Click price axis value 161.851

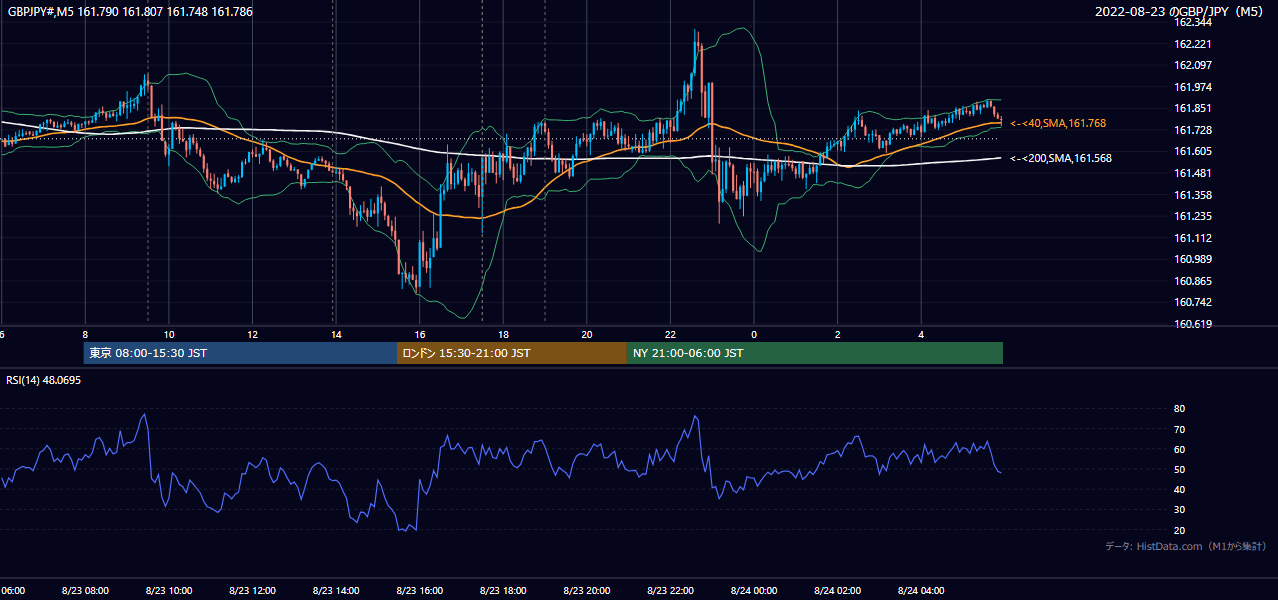pos(1193,109)
